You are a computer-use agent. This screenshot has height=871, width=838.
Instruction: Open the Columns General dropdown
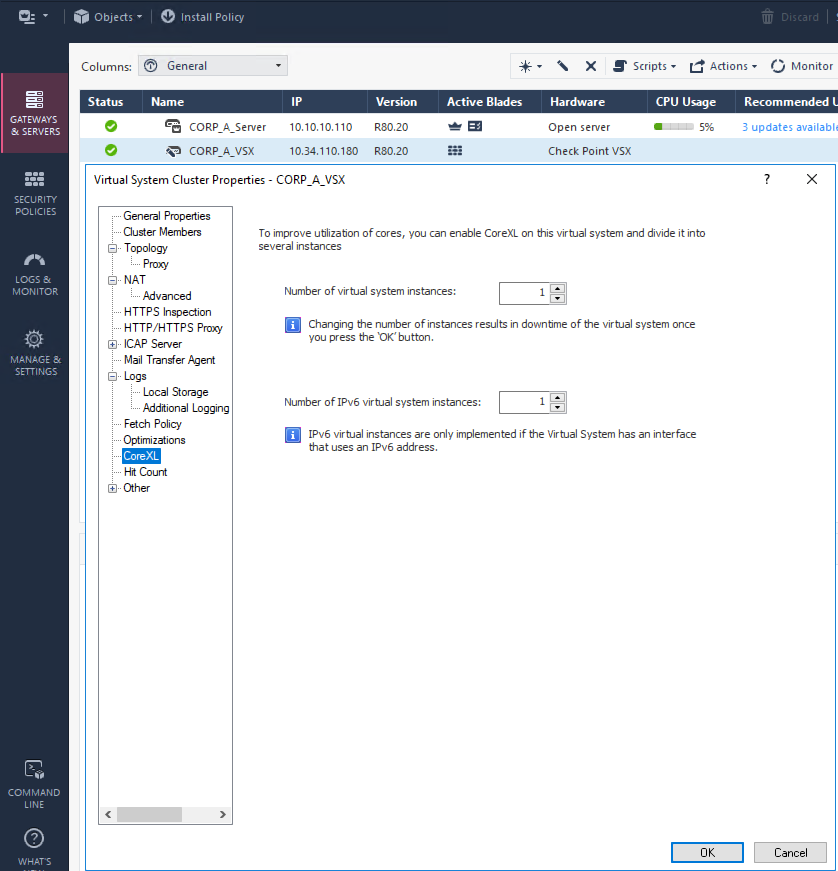click(x=213, y=66)
